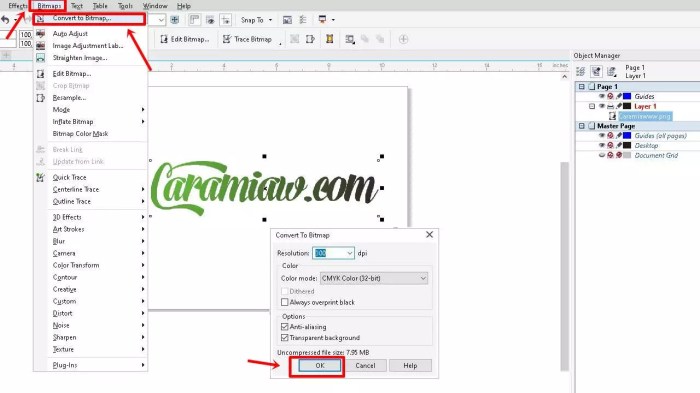Close the Convert To Bitmap dialog
The height and width of the screenshot is (393, 700).
coord(429,234)
